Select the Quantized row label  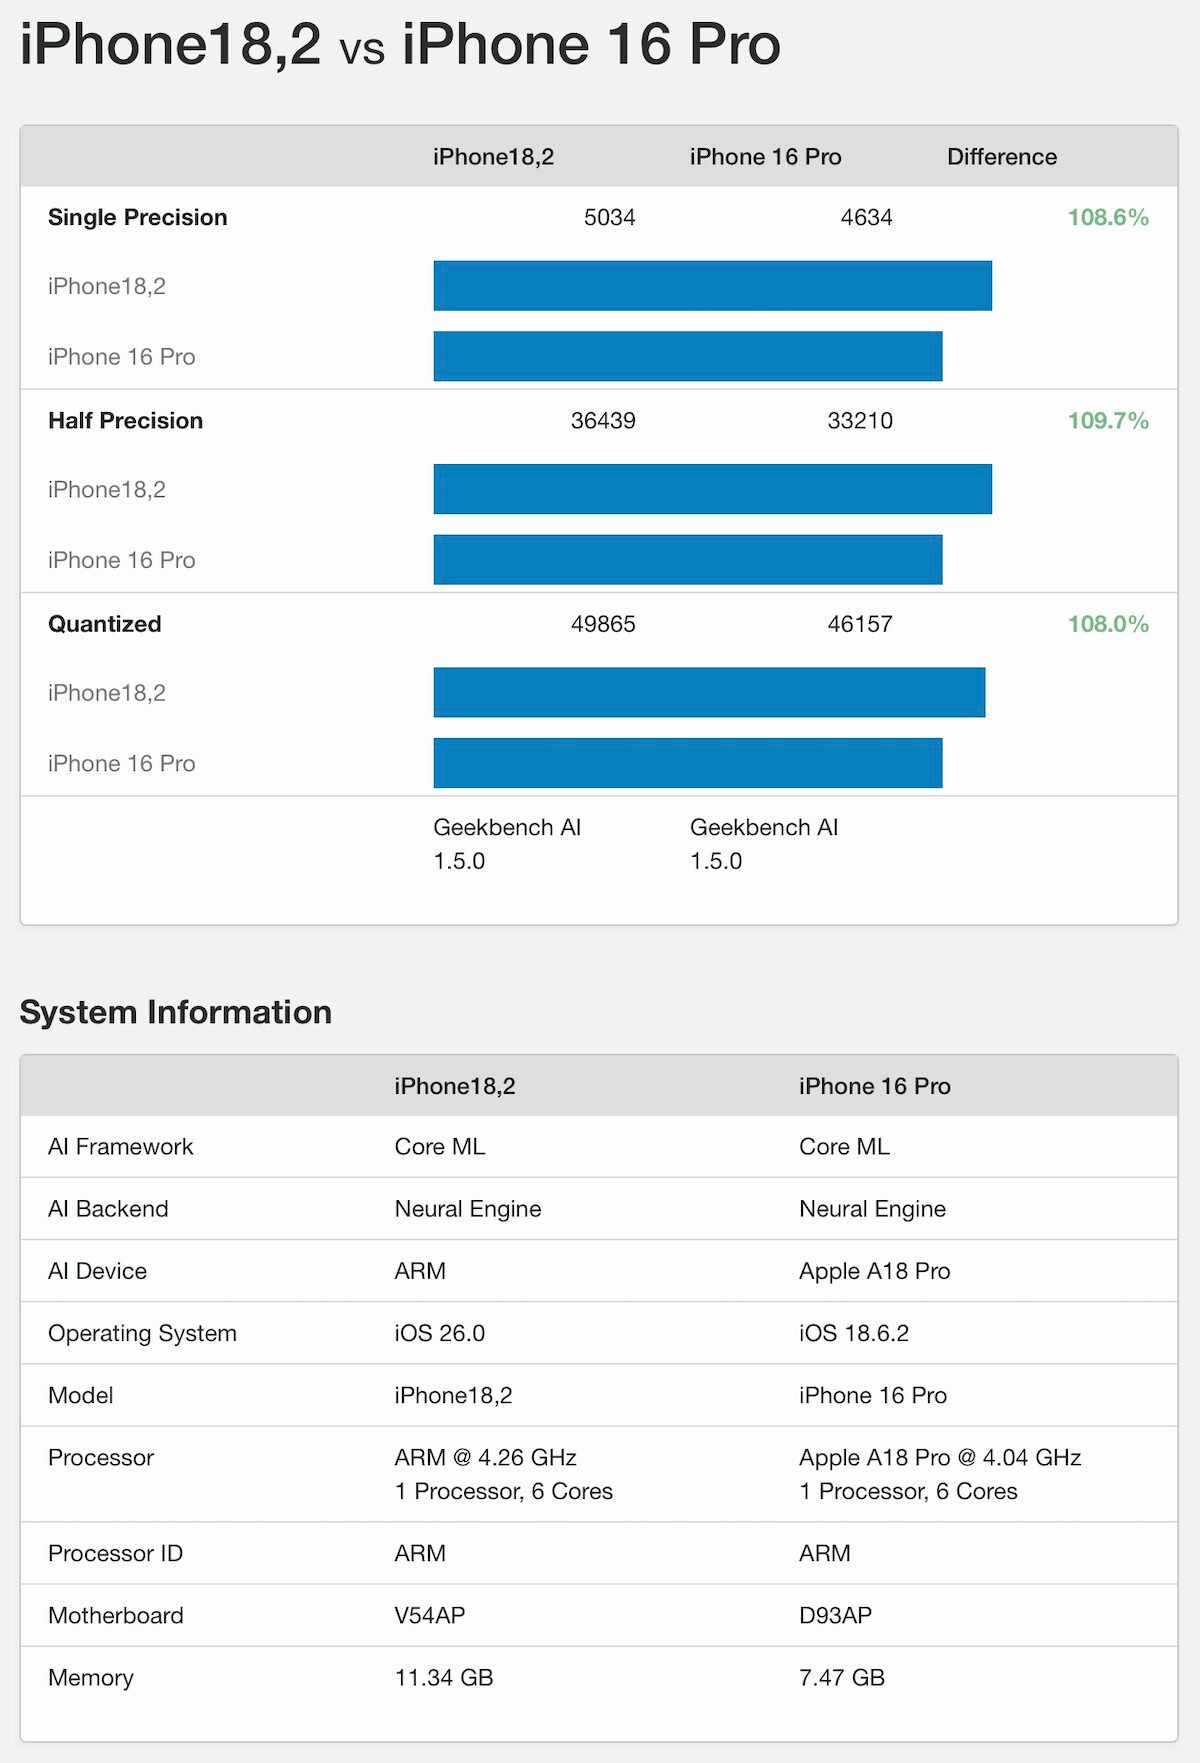[x=105, y=624]
